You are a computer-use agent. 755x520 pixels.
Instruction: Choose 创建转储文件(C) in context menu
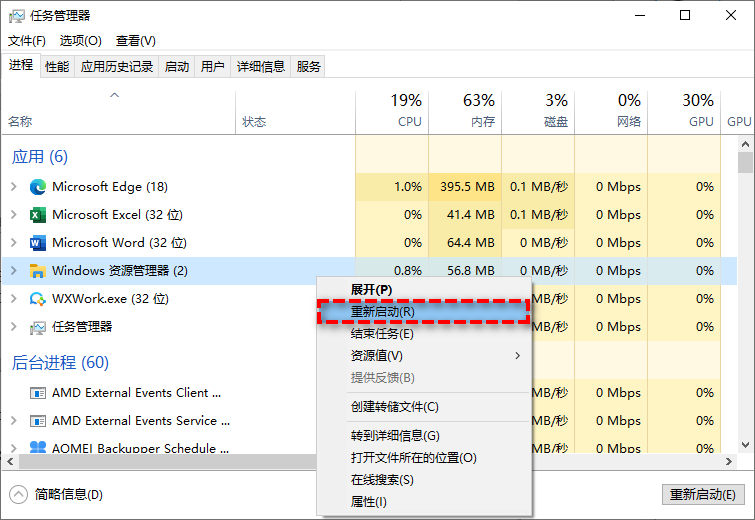(x=424, y=407)
